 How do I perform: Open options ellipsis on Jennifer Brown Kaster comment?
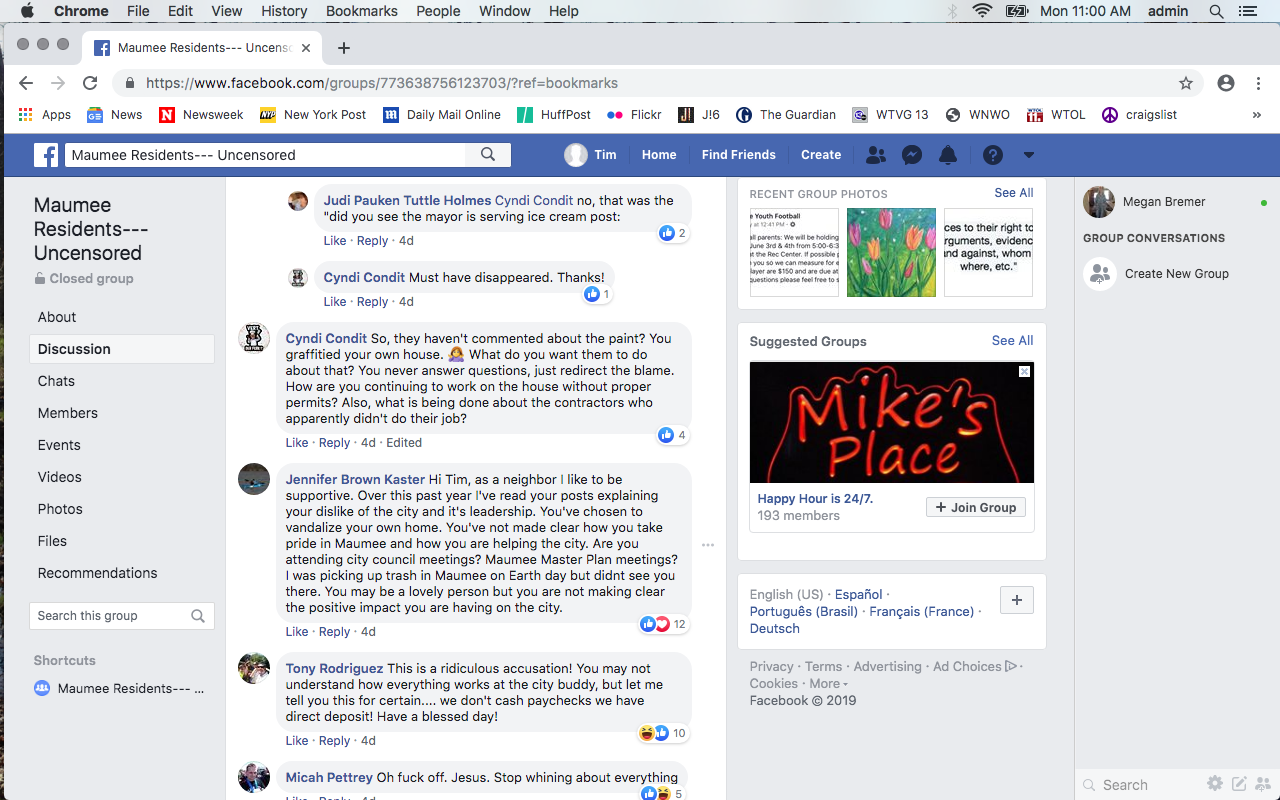pyautogui.click(x=708, y=545)
